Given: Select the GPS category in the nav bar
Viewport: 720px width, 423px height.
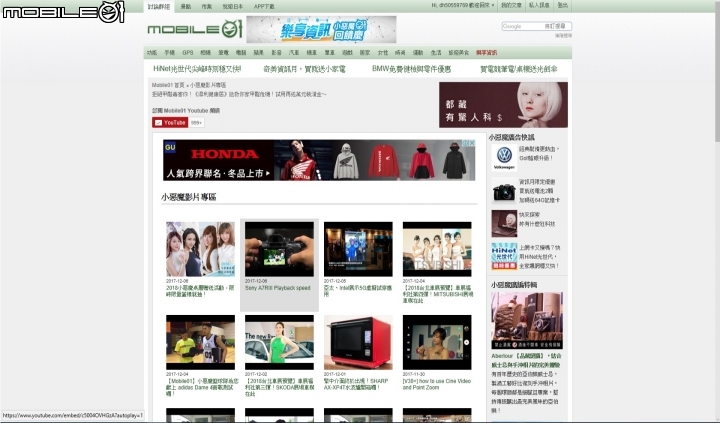Looking at the screenshot, I should coord(187,53).
